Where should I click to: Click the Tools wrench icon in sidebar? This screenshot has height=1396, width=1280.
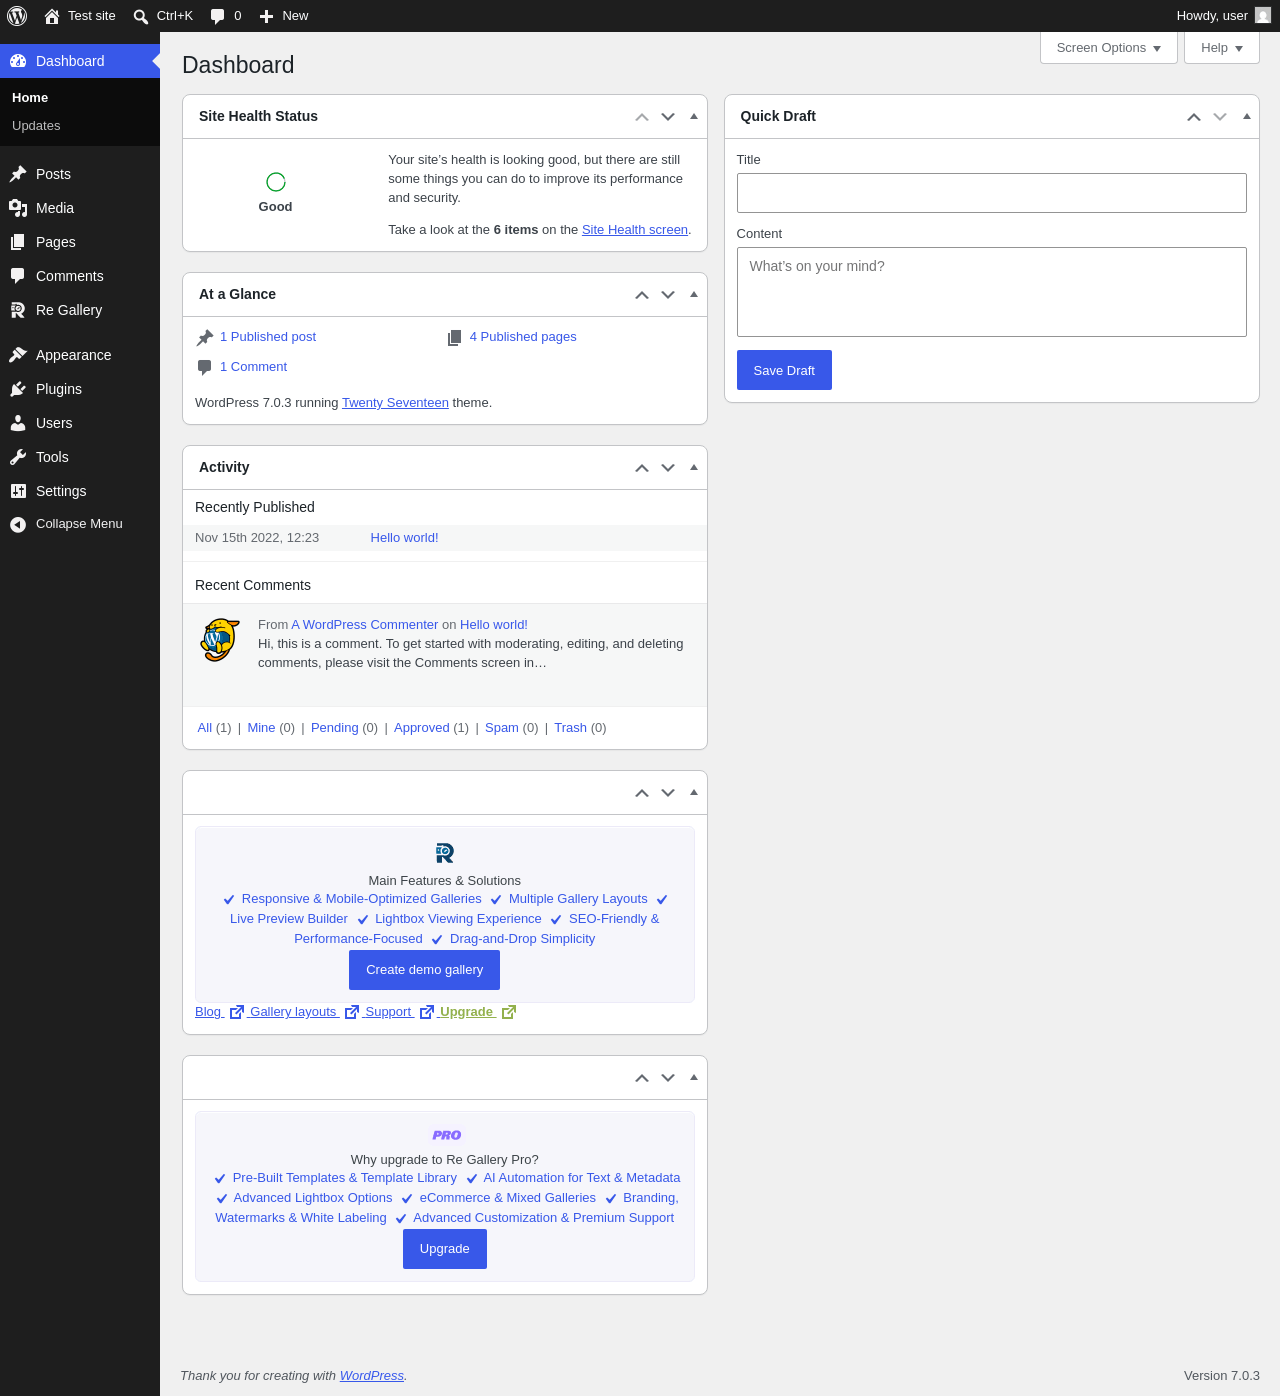point(18,457)
